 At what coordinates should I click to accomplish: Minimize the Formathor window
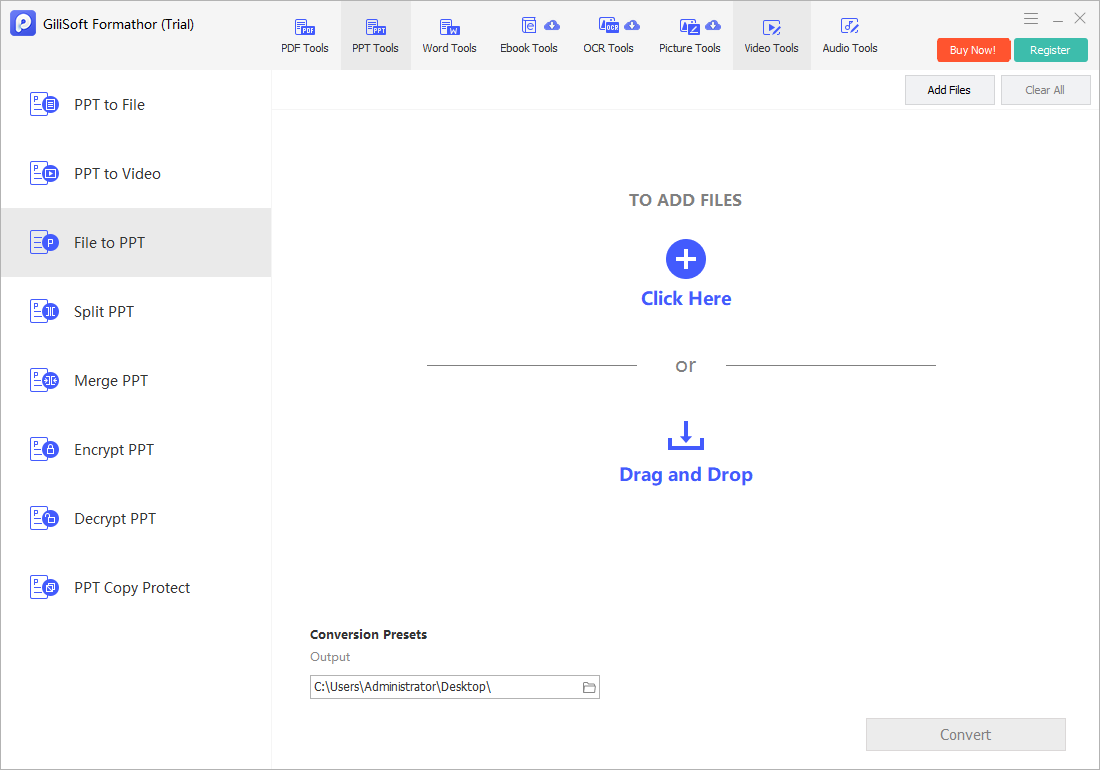[x=1057, y=20]
